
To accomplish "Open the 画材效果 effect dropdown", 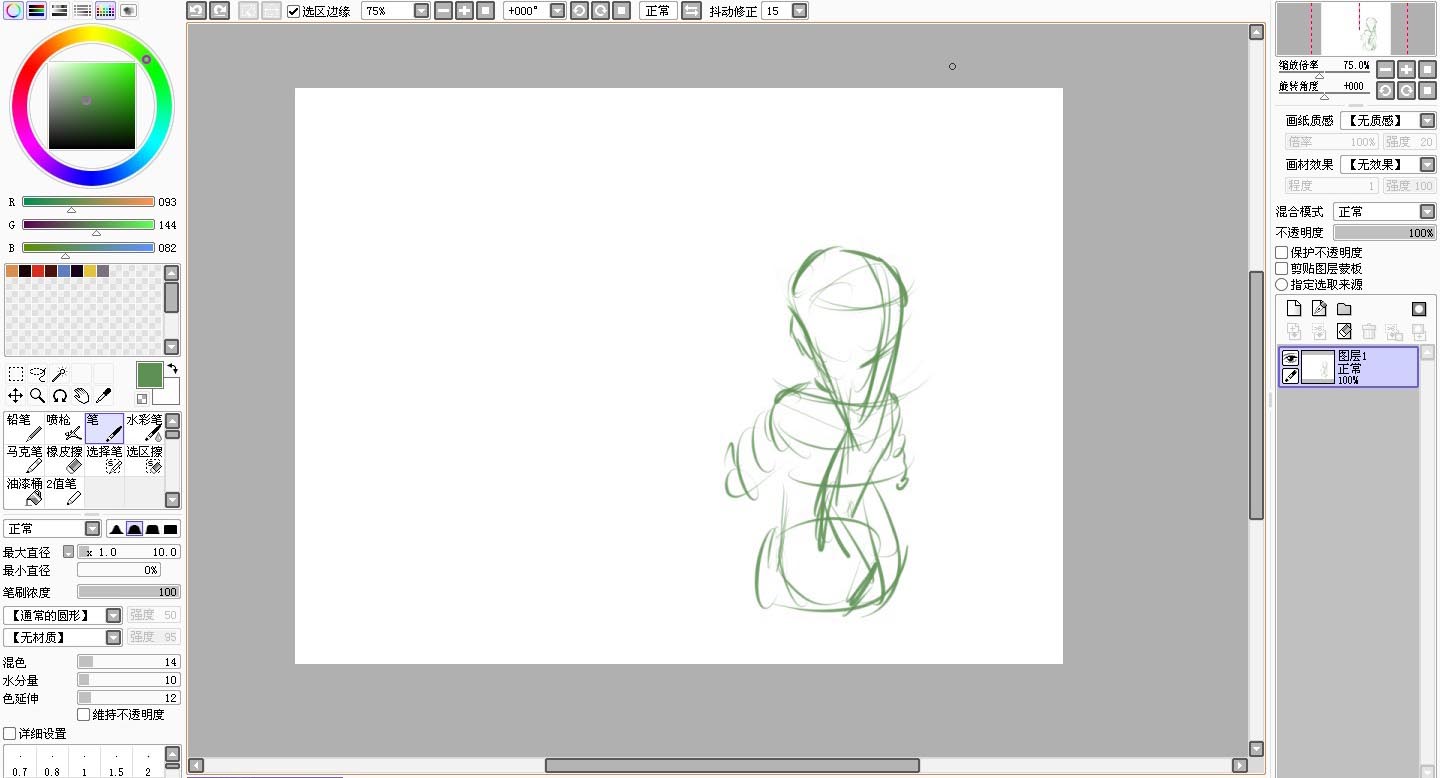I will (x=1427, y=165).
